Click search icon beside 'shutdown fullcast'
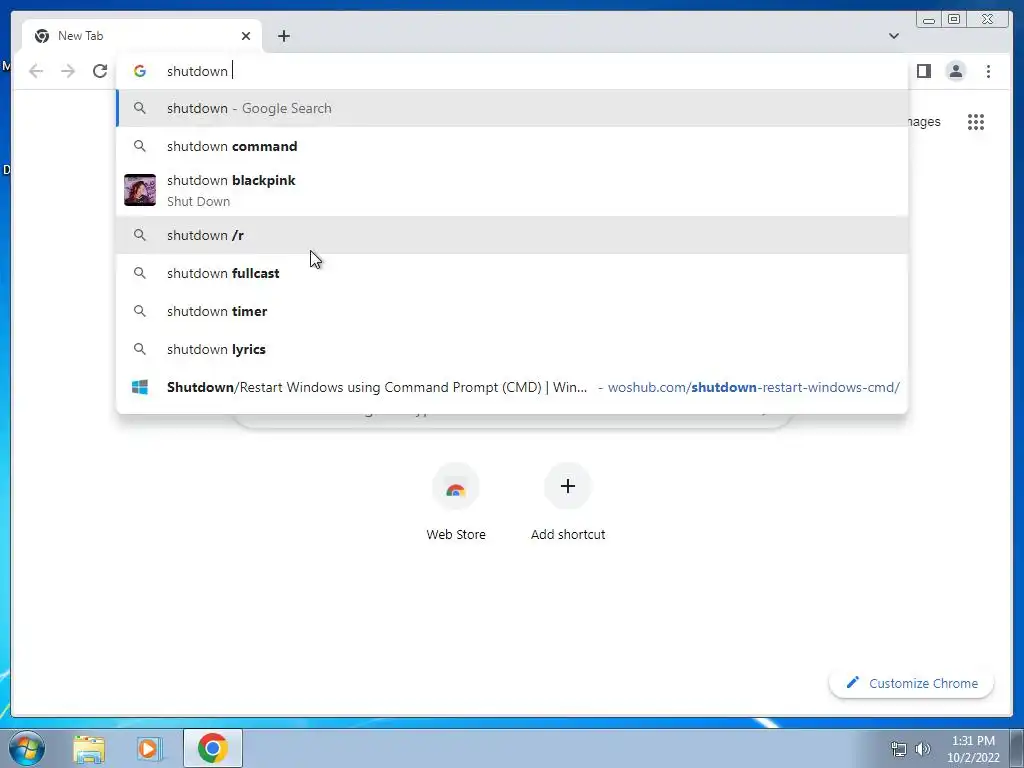The image size is (1024, 768). (x=140, y=273)
